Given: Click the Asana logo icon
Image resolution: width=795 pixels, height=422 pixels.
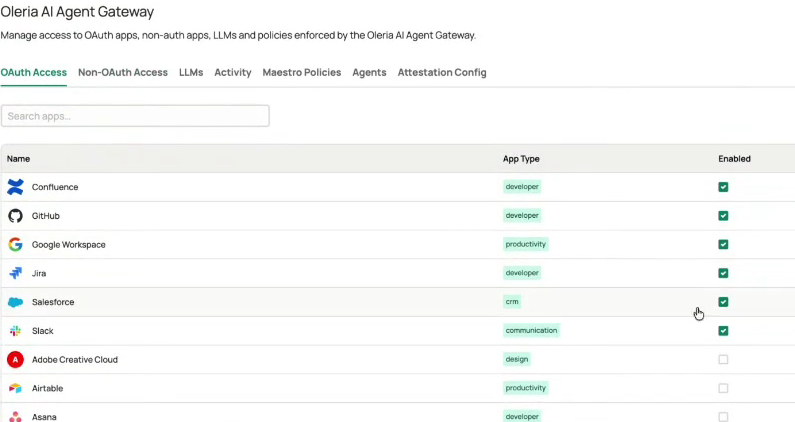Looking at the screenshot, I should point(15,417).
